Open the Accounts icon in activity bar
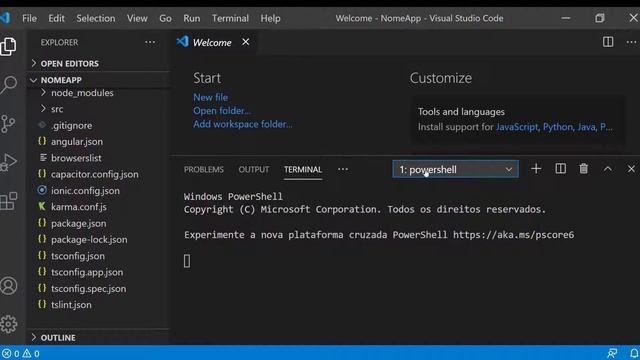640x360 pixels. point(8,286)
